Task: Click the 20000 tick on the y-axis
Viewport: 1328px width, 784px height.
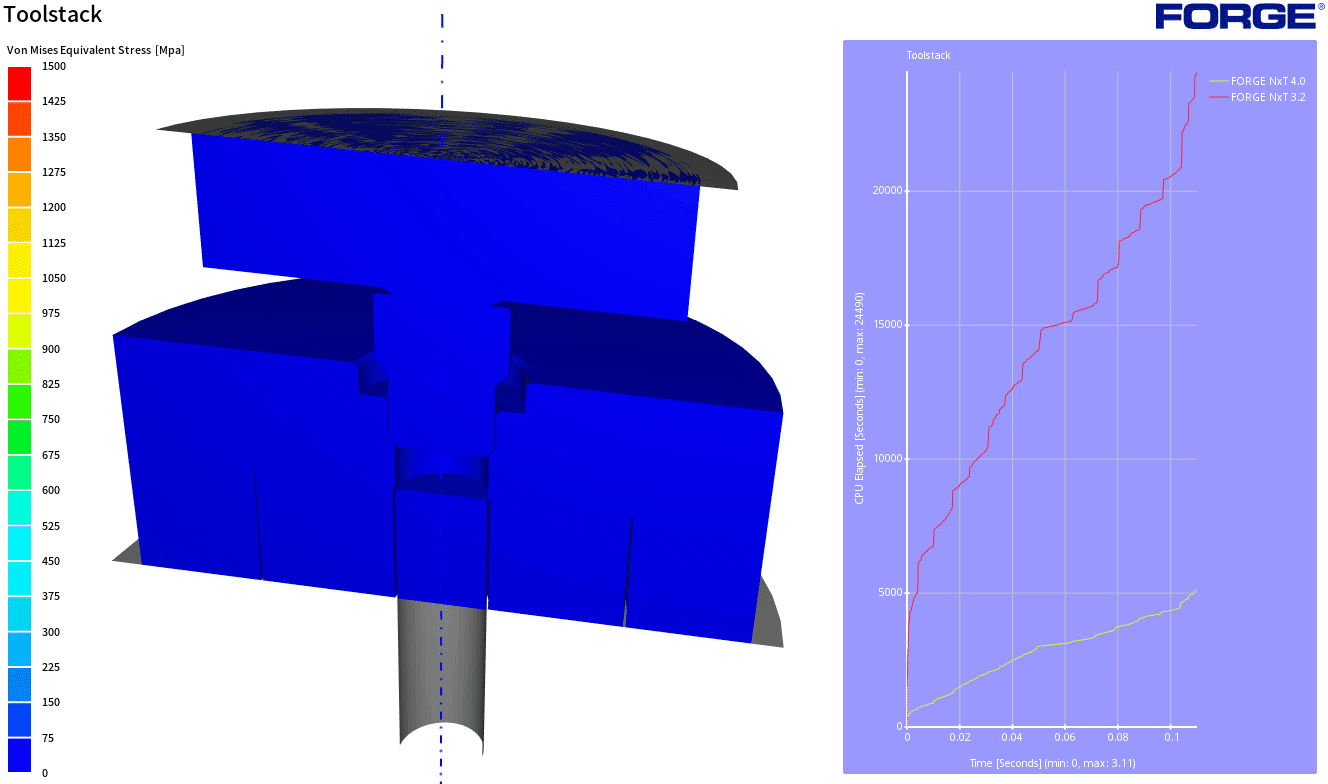Action: 884,191
